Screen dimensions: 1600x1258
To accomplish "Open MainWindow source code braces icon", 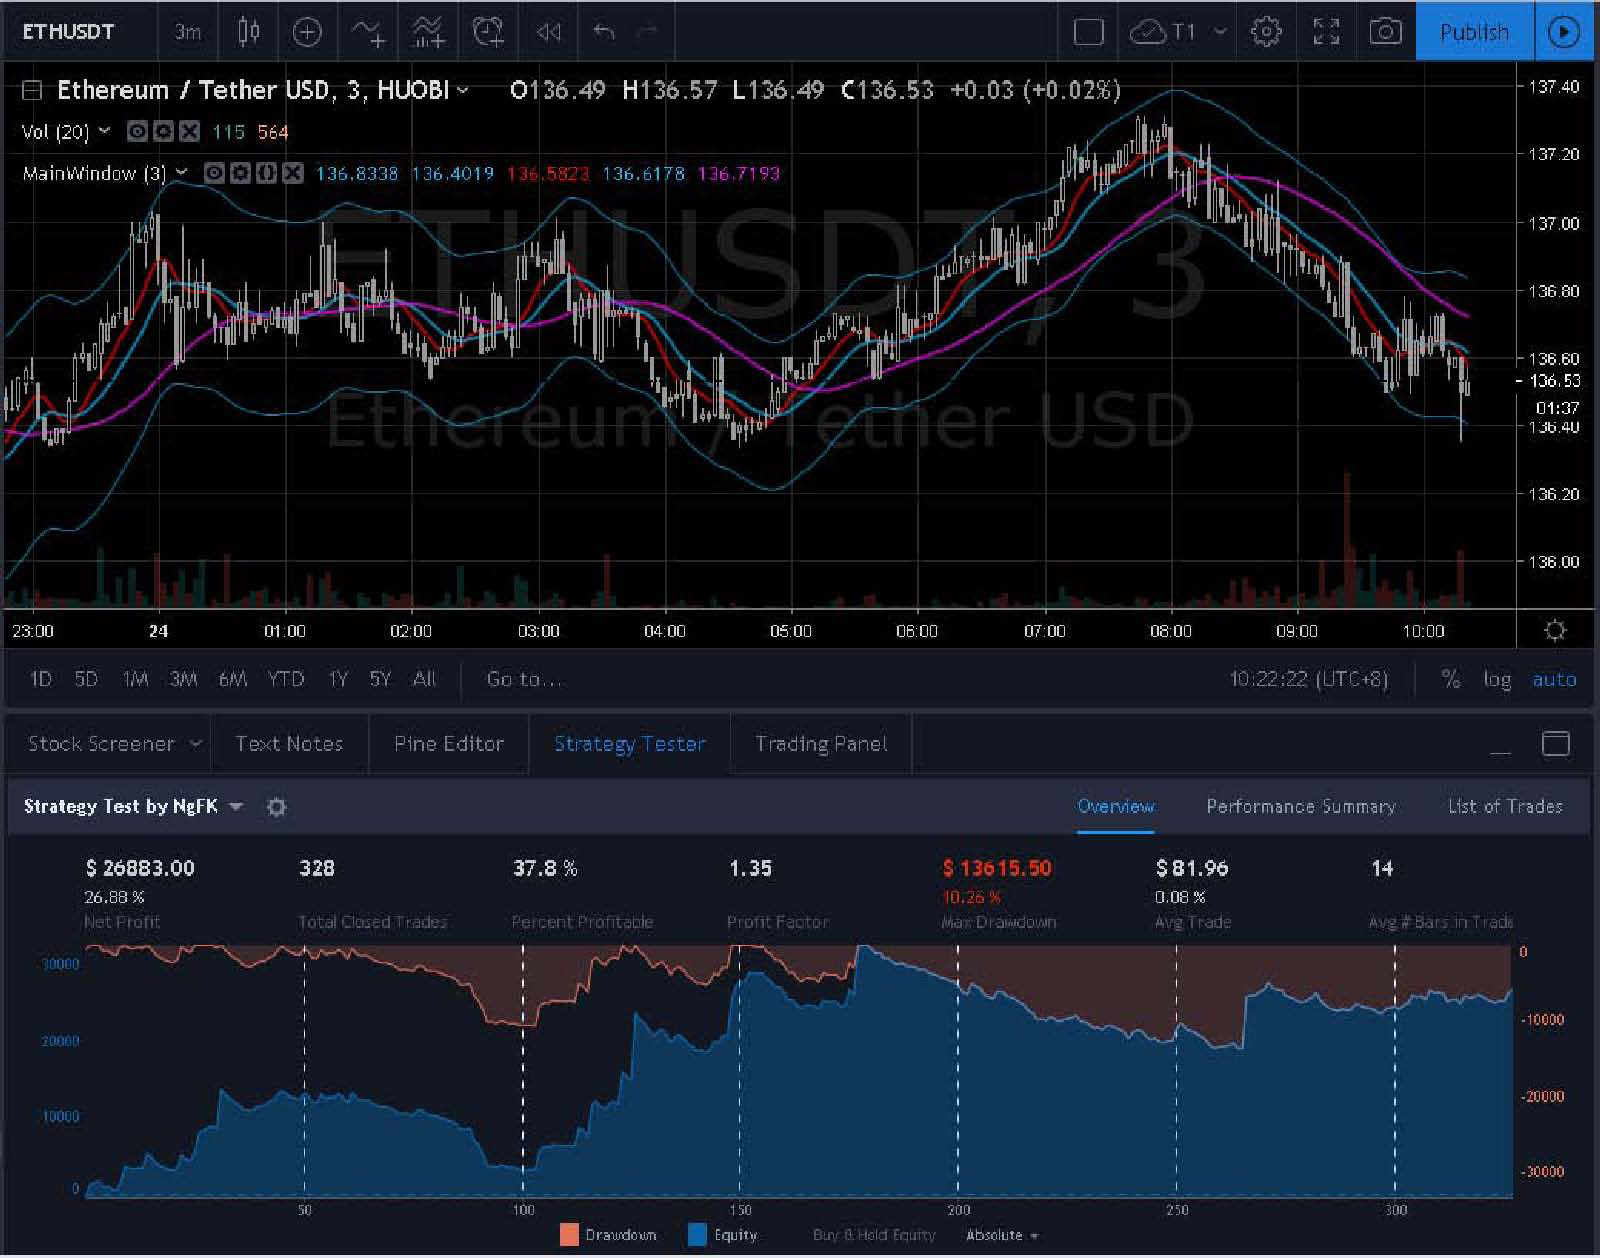I will (266, 173).
